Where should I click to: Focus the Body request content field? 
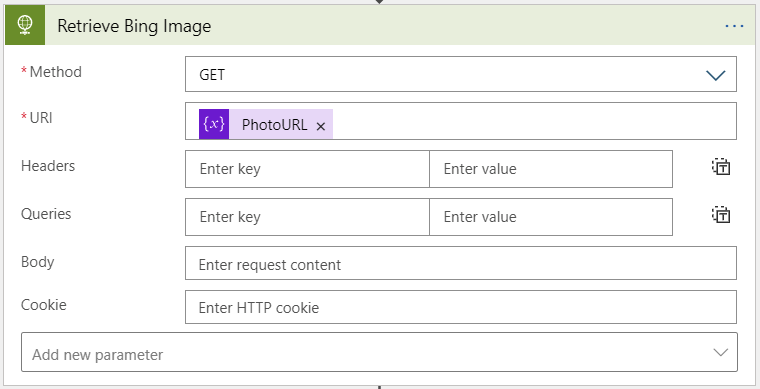click(460, 263)
